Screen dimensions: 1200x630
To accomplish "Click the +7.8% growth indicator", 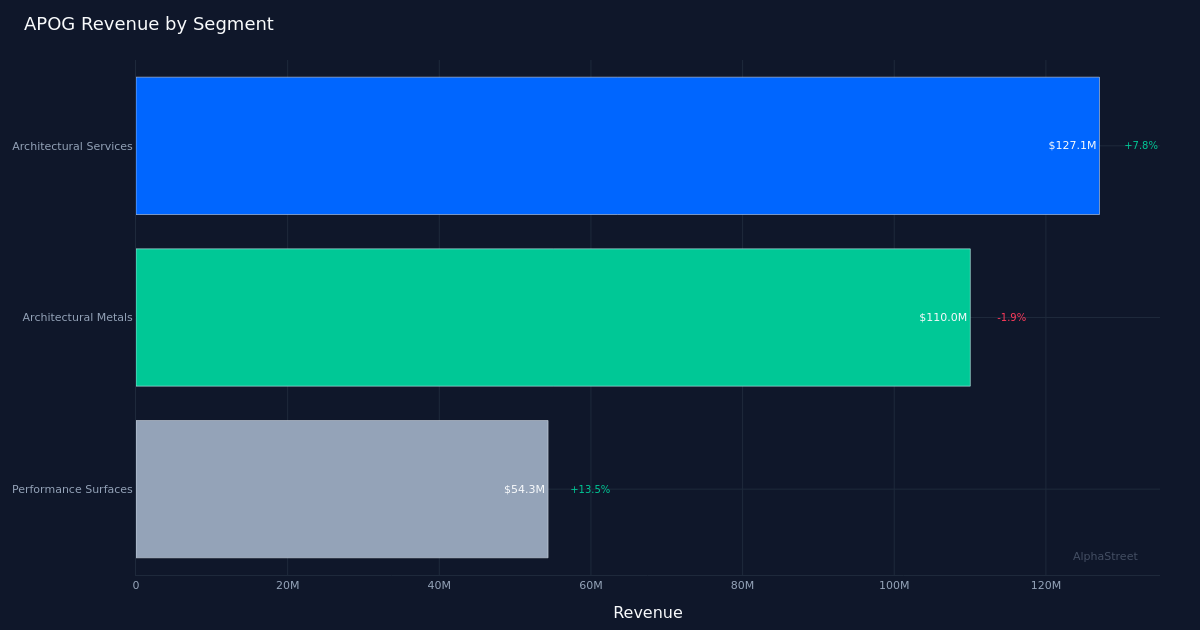I will [x=1141, y=146].
